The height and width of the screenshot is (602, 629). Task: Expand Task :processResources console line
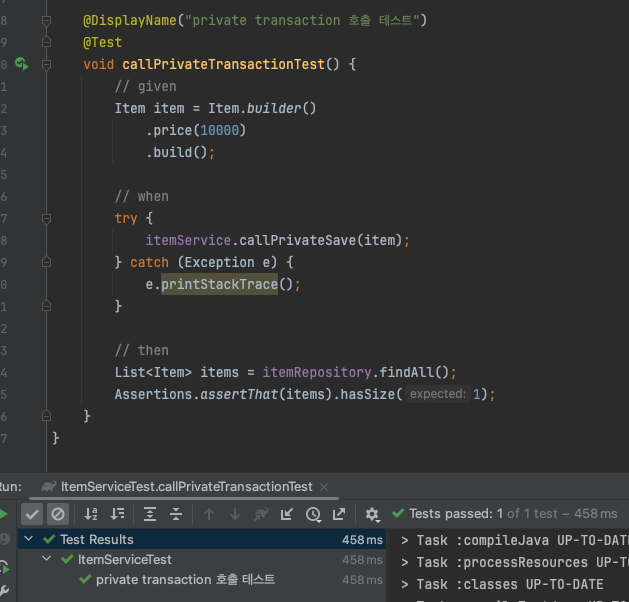[x=405, y=563]
